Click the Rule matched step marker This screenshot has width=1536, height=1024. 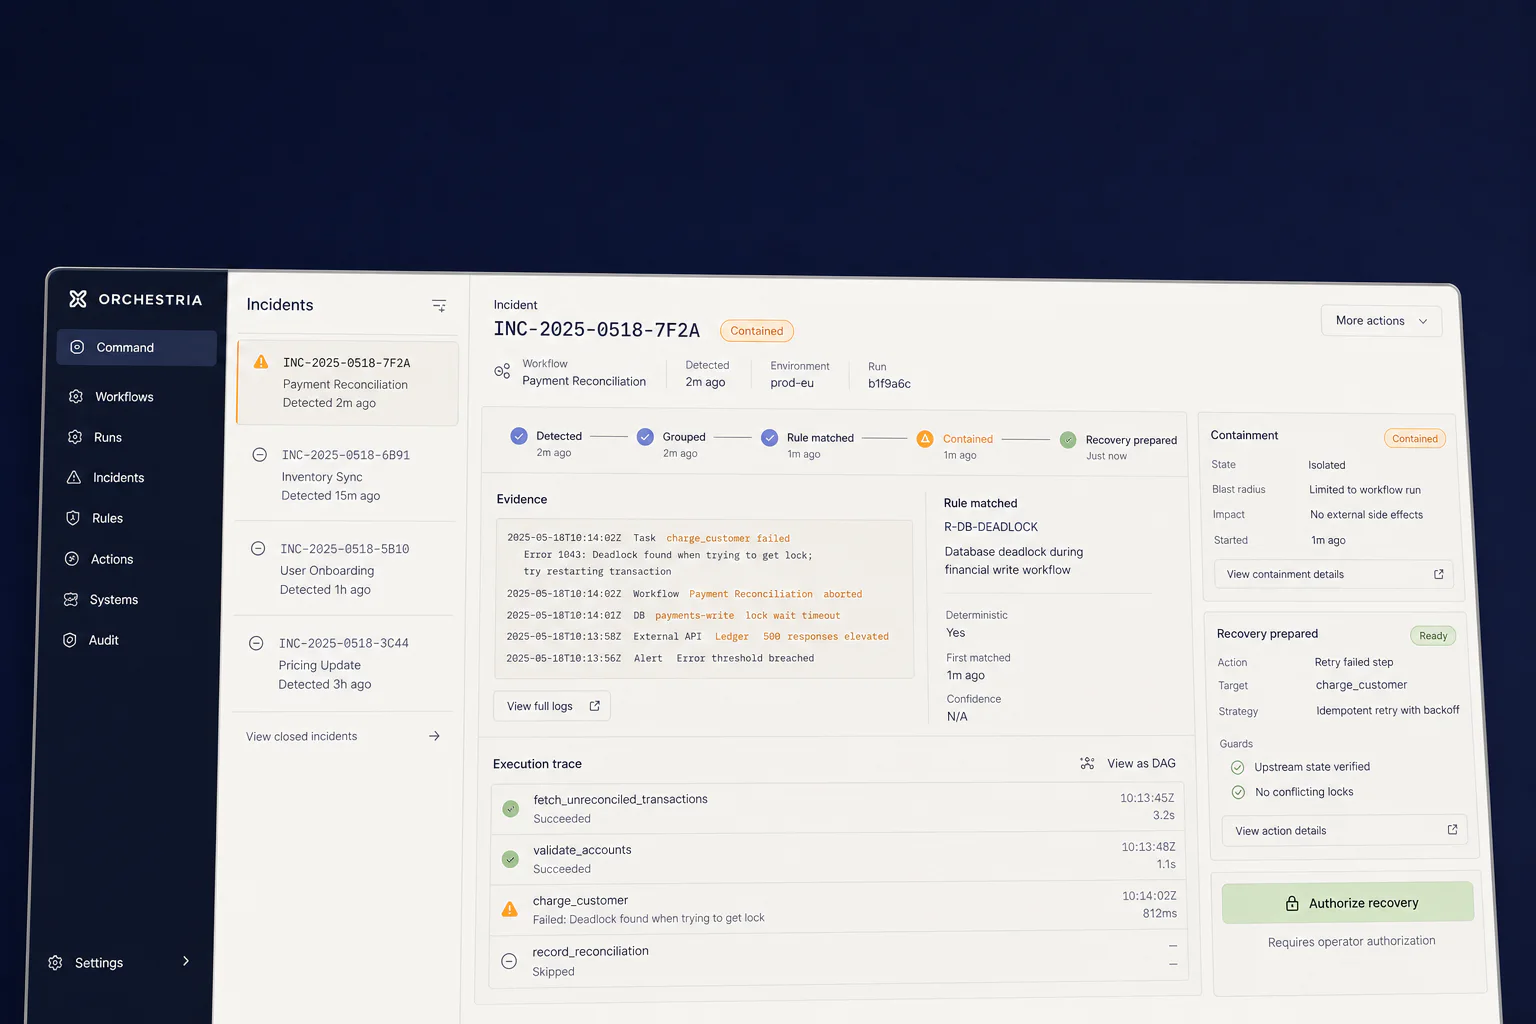pos(769,438)
